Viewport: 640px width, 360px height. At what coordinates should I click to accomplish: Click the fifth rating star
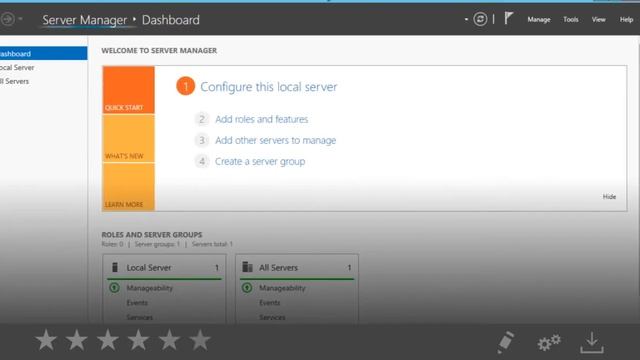pos(169,340)
